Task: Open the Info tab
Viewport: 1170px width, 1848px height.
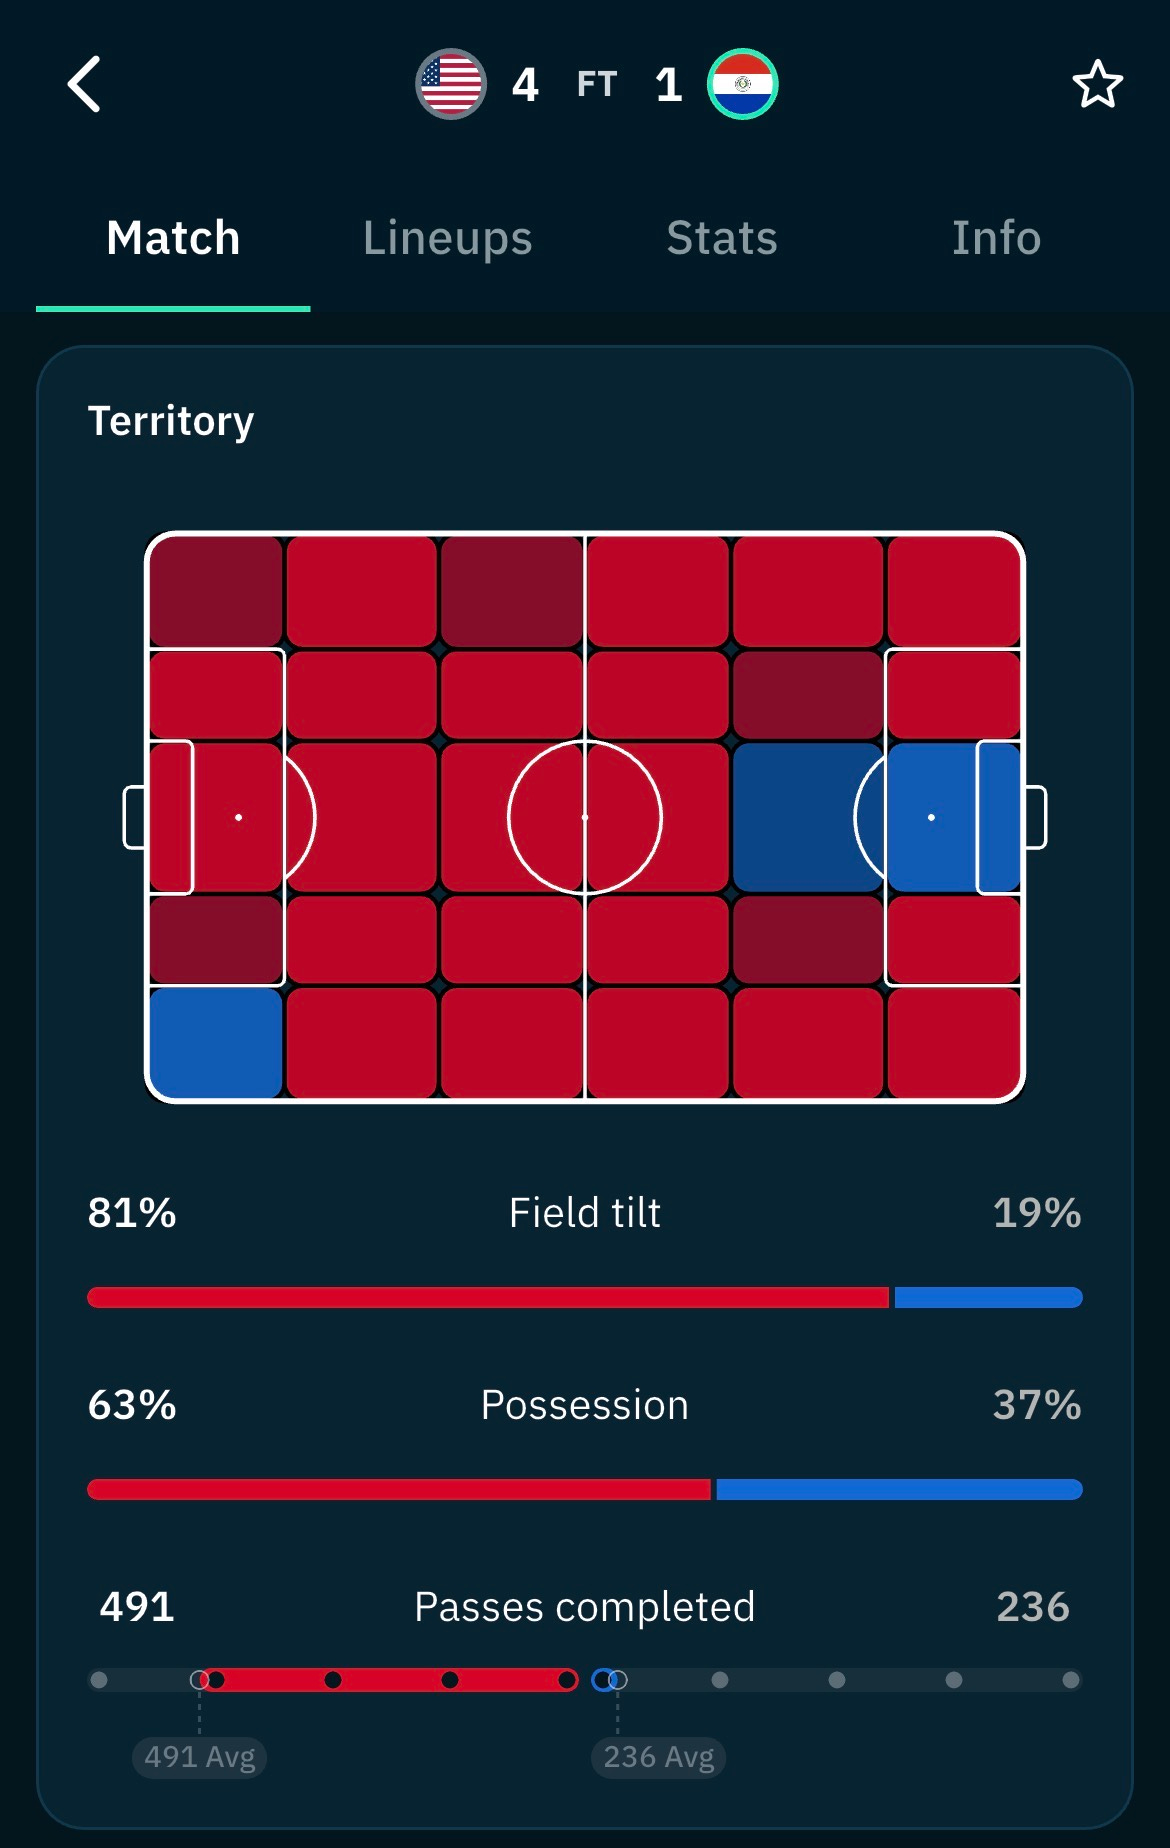Action: [x=996, y=238]
